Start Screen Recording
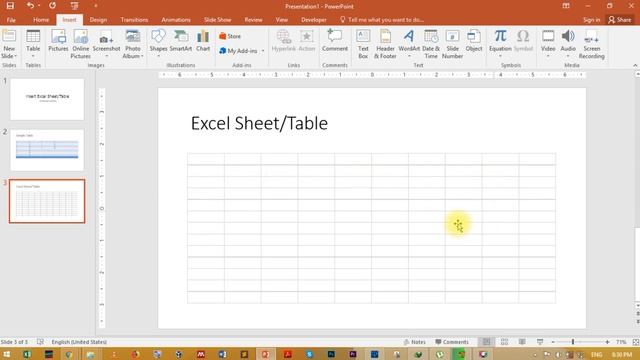Viewport: 640px width, 360px height. tap(591, 44)
